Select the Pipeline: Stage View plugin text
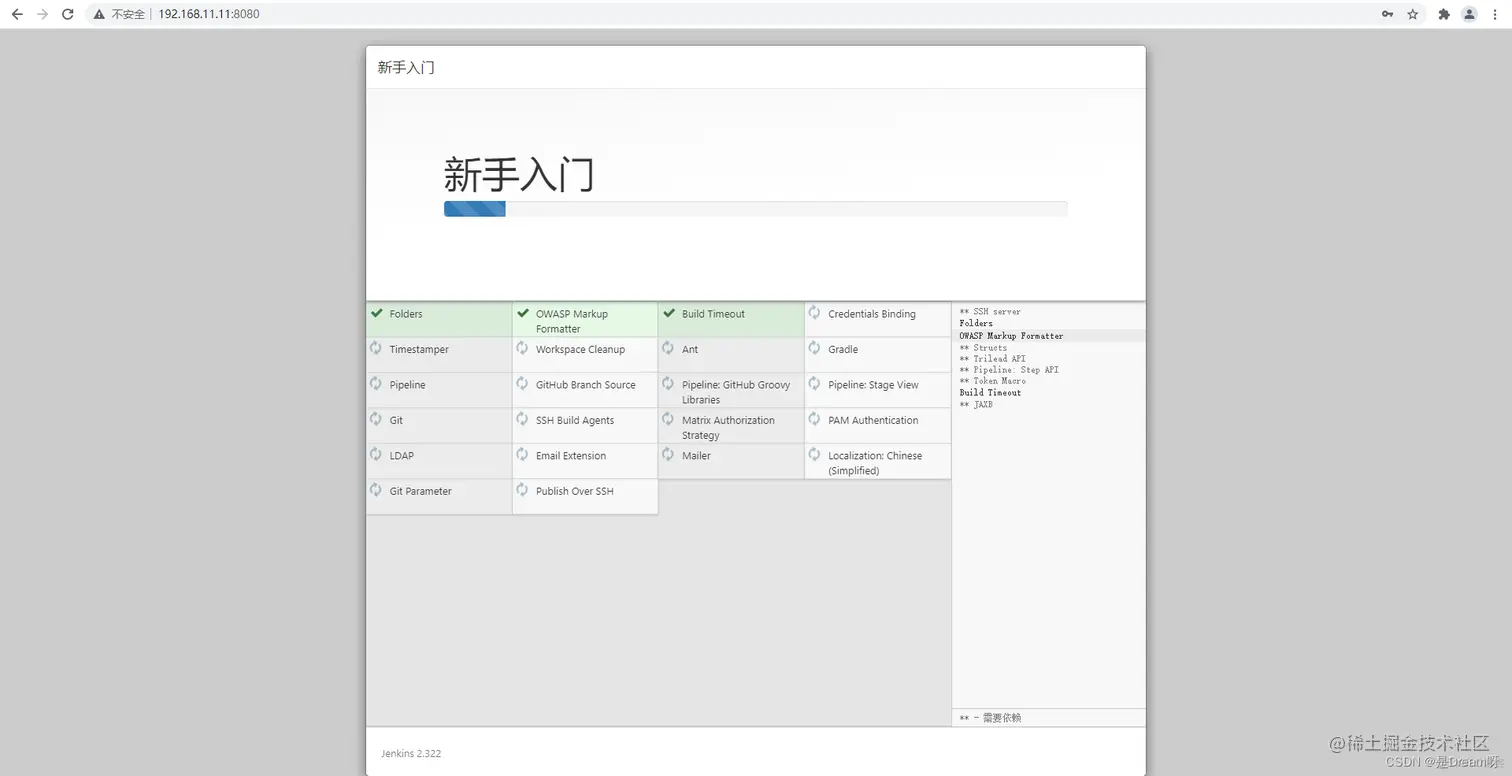This screenshot has height=776, width=1512. [x=873, y=385]
